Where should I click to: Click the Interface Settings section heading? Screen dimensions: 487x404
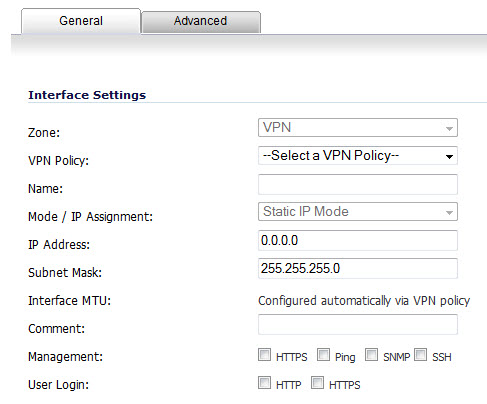coord(87,95)
